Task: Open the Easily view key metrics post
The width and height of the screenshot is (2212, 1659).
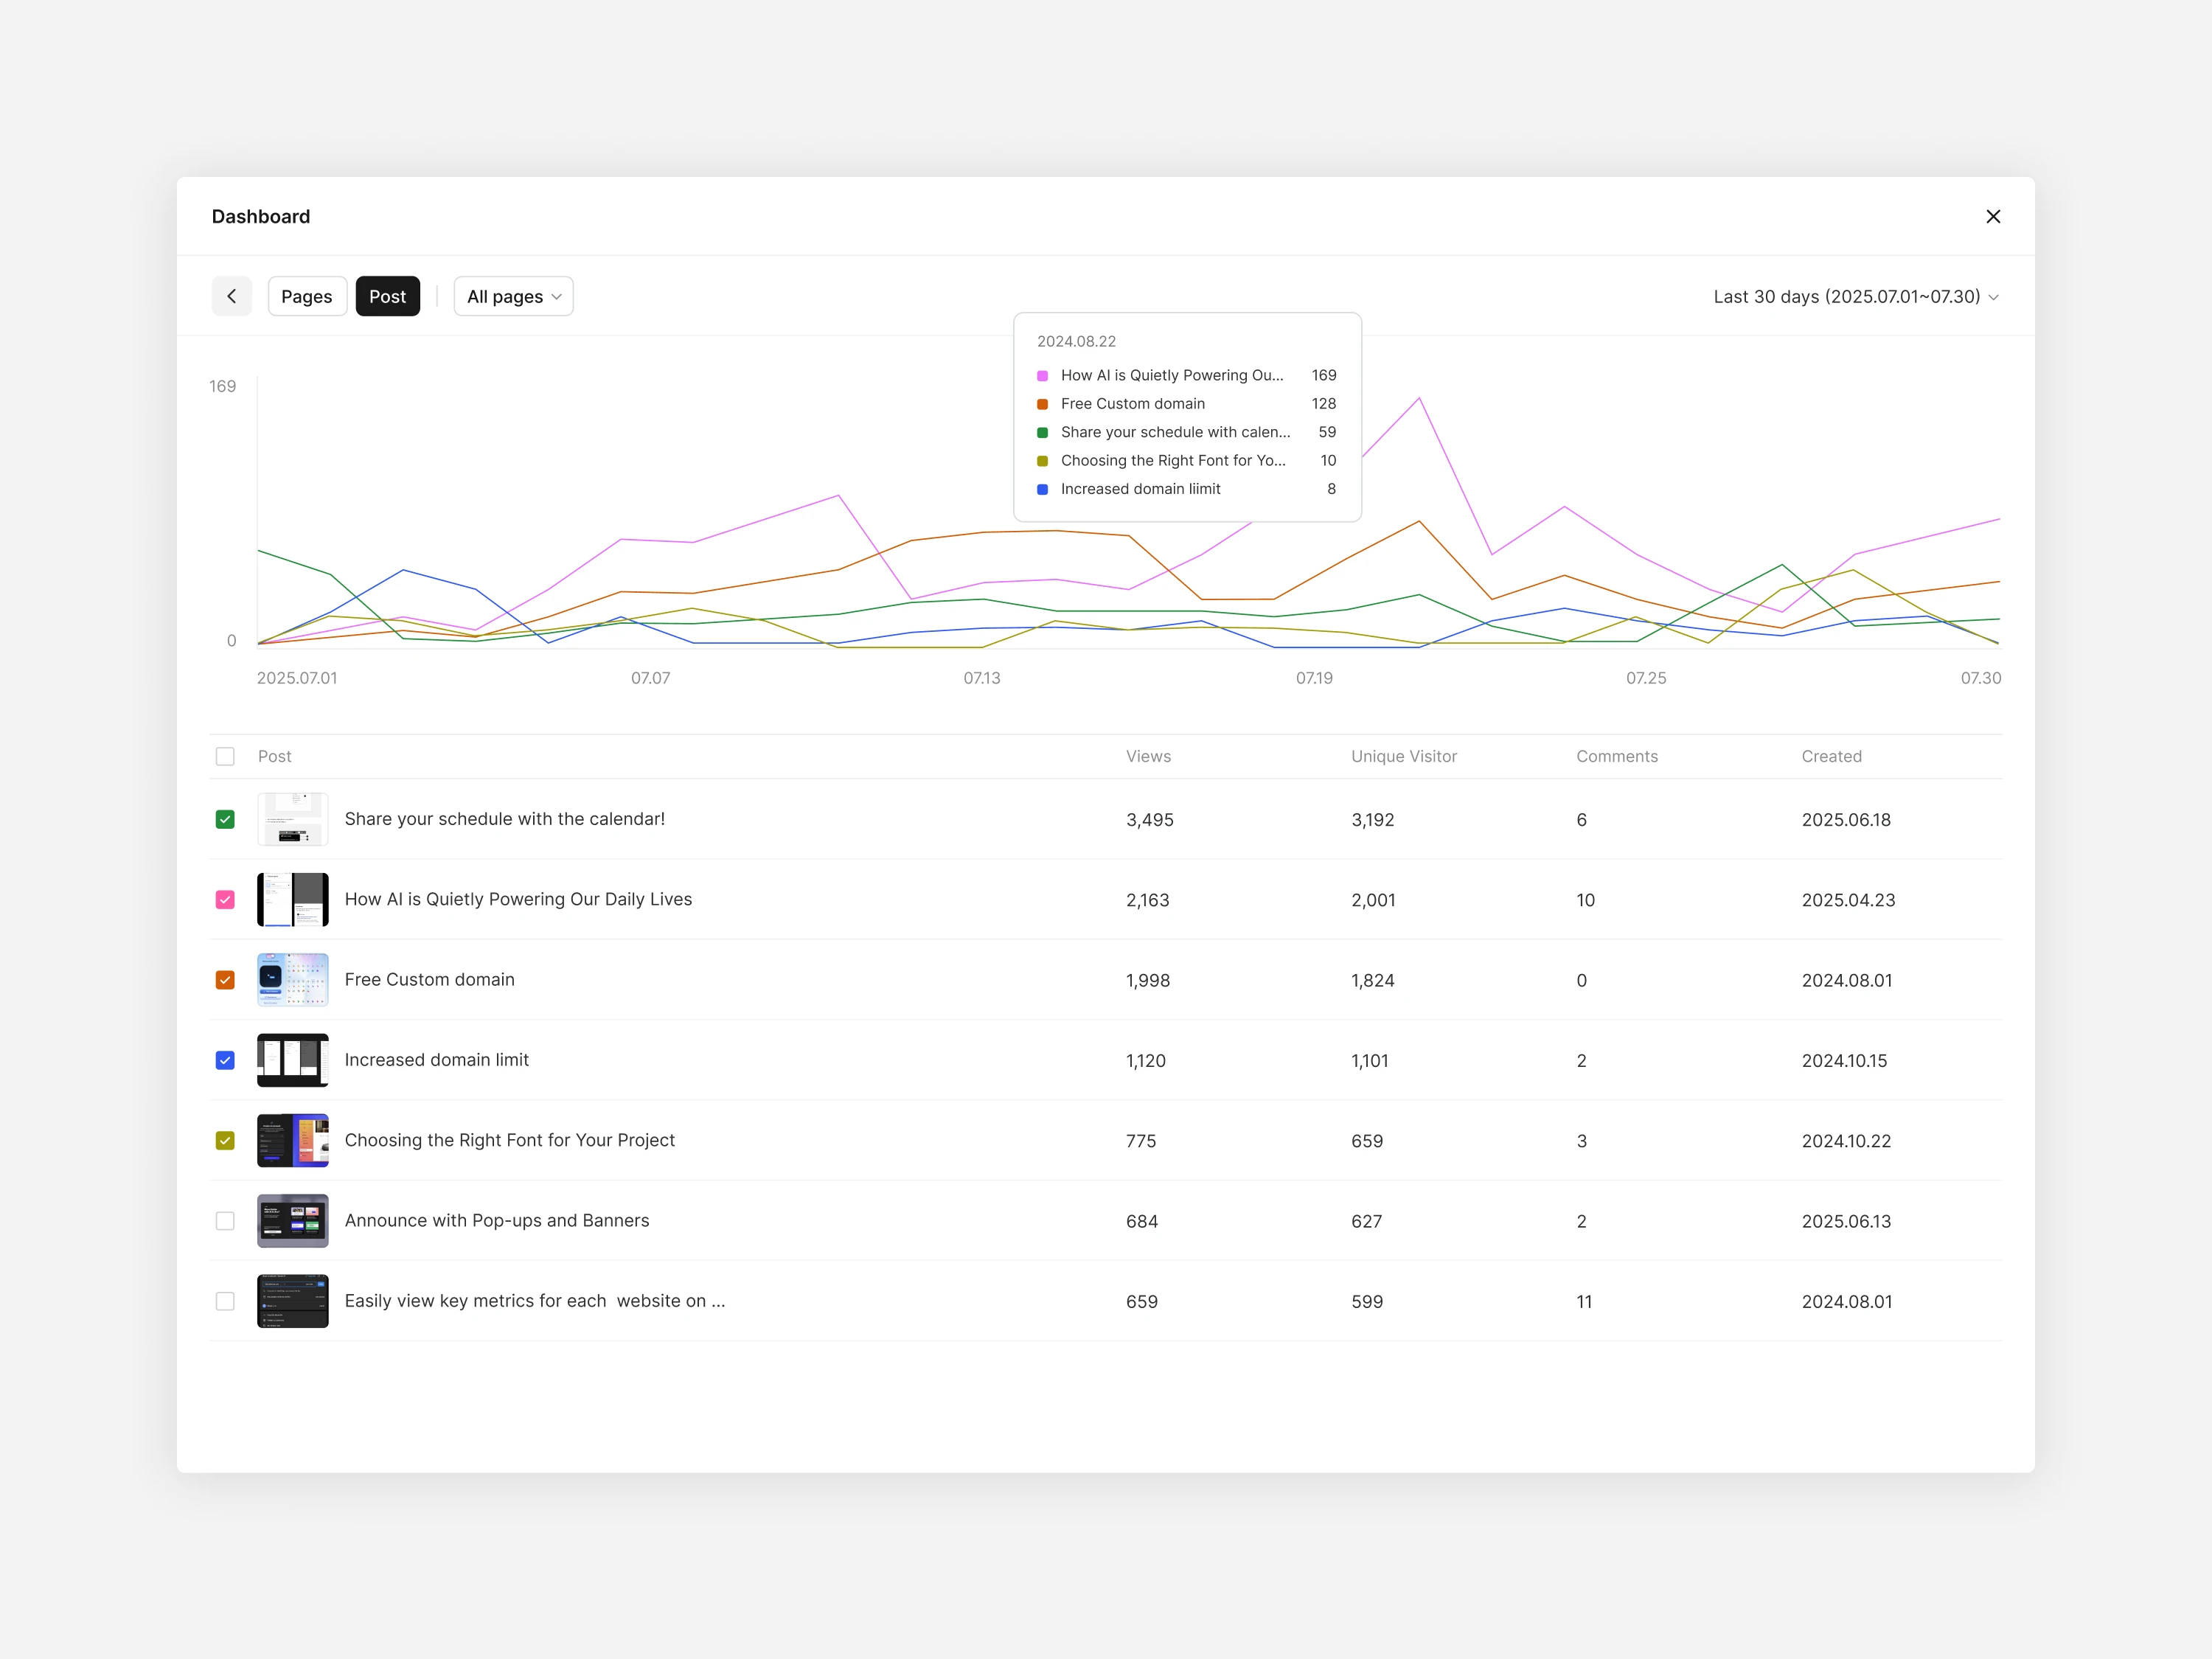Action: 534,1300
